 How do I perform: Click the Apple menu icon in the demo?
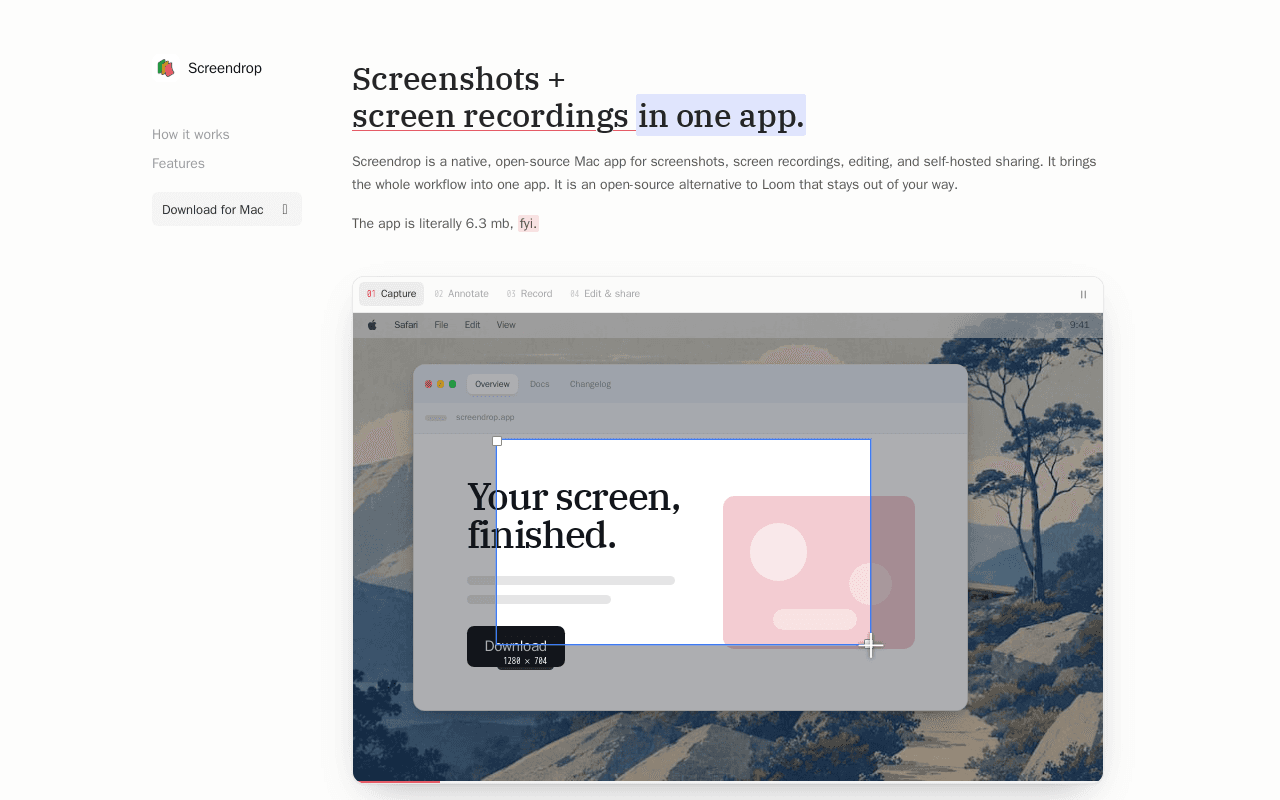372,325
